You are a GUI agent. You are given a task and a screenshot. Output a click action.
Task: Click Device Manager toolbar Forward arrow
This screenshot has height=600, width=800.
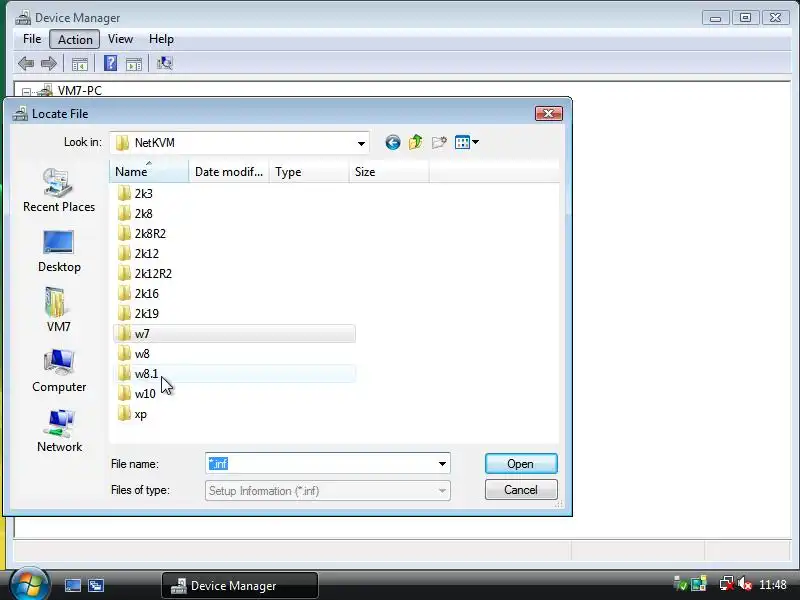[48, 63]
